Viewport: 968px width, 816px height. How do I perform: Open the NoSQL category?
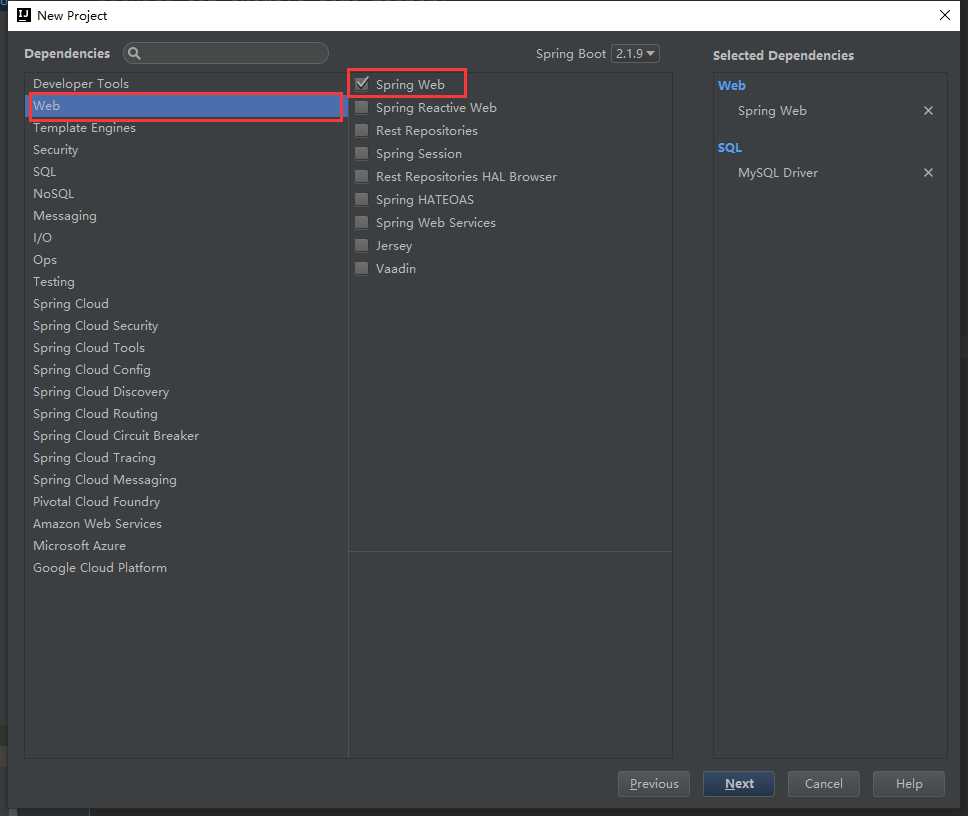click(186, 194)
